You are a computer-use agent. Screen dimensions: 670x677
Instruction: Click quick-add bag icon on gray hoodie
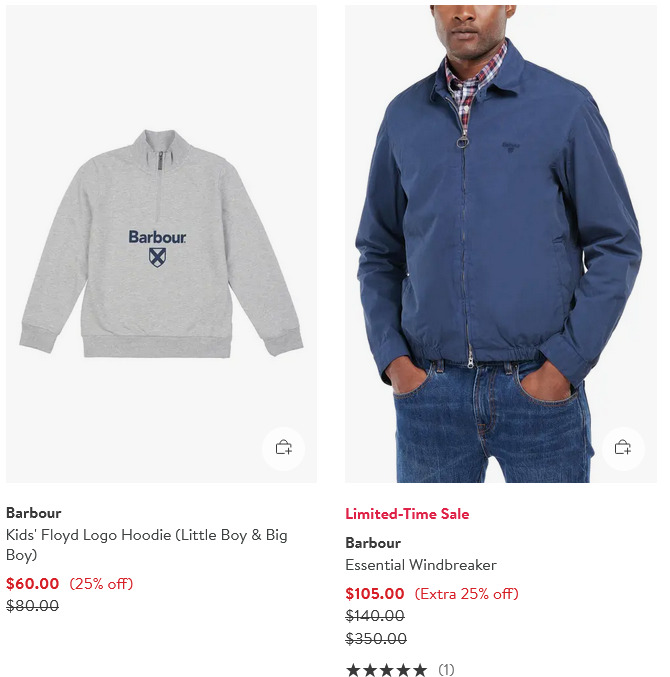tap(284, 448)
